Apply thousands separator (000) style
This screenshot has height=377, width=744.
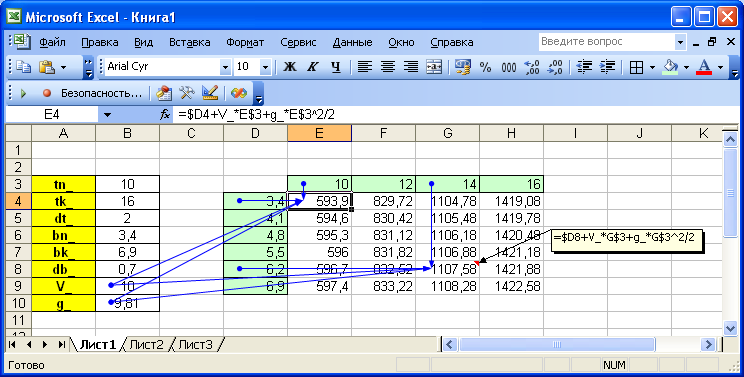click(x=509, y=68)
